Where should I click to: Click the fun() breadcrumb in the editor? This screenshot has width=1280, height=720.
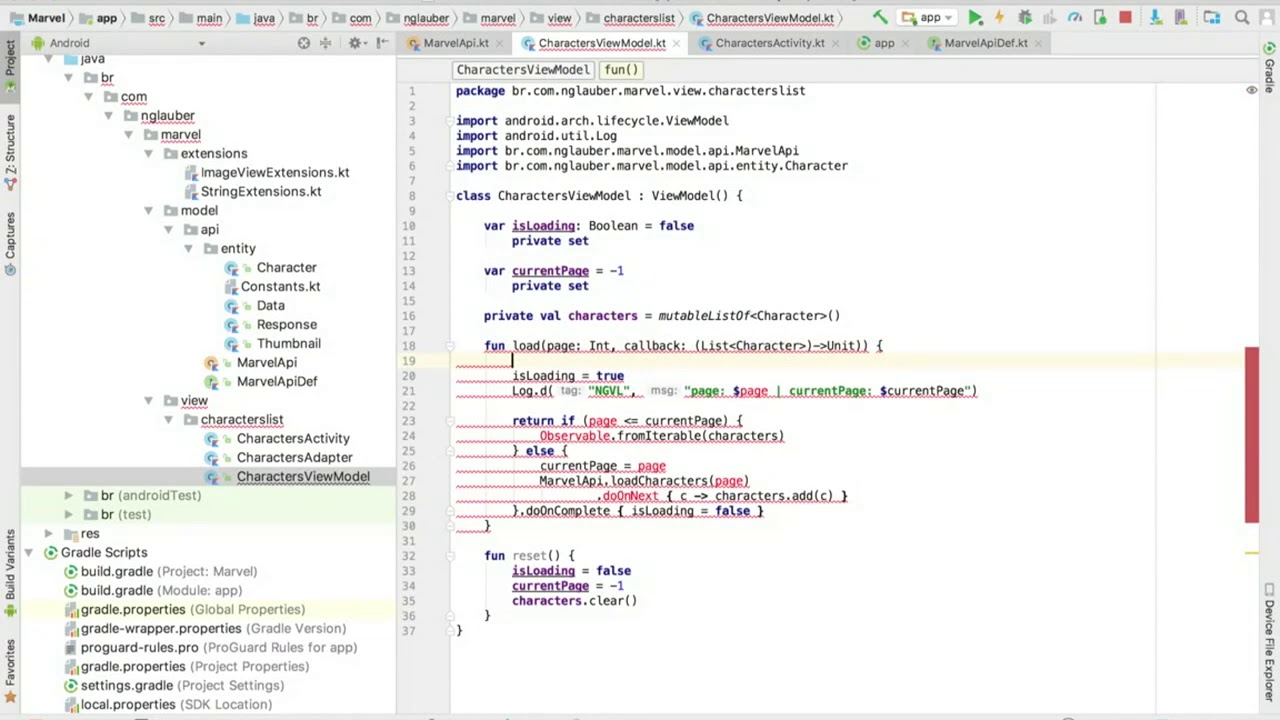[620, 70]
